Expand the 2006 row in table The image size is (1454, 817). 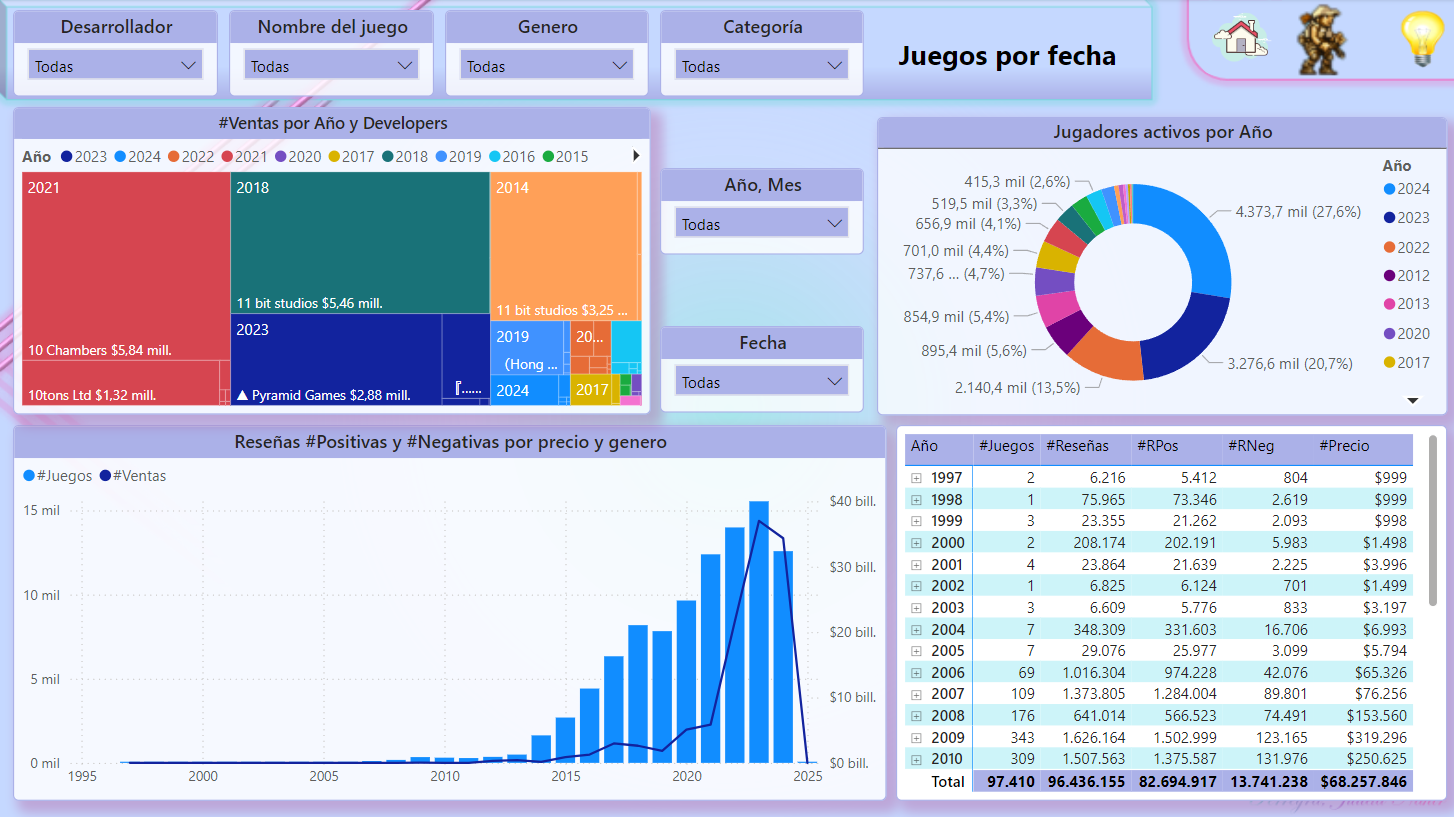[916, 673]
